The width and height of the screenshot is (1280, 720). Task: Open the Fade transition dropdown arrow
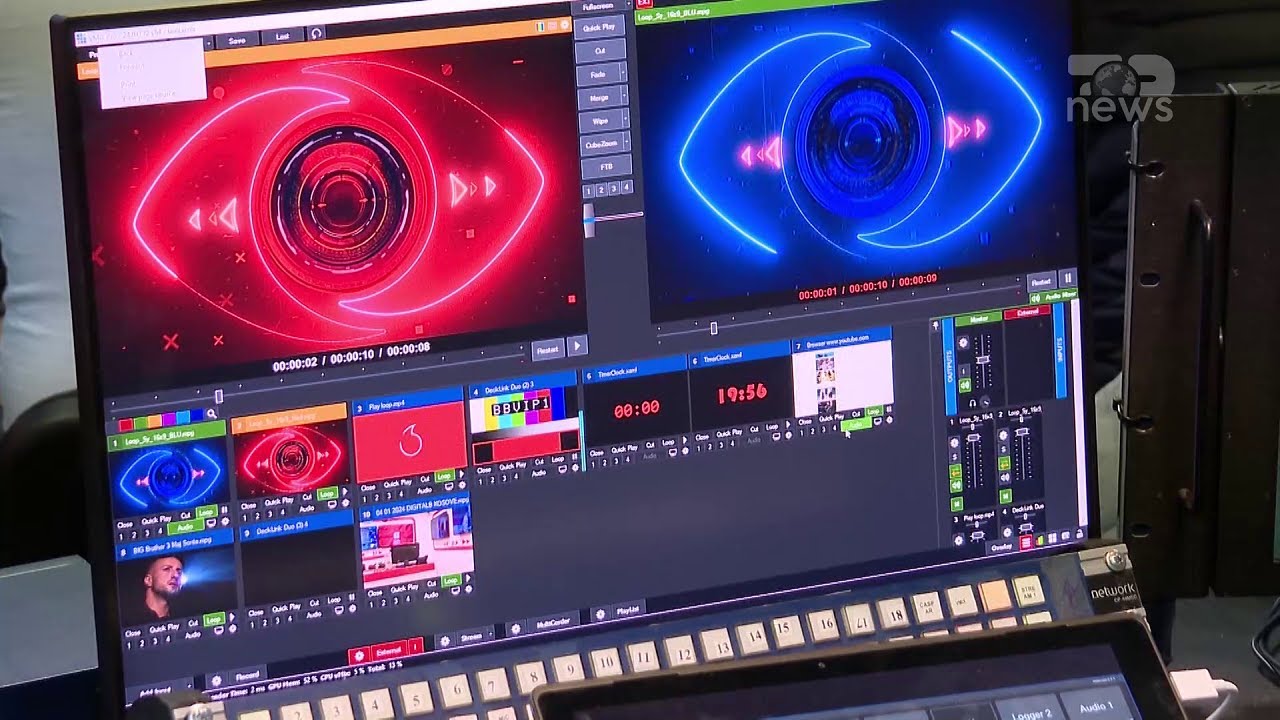tap(623, 73)
